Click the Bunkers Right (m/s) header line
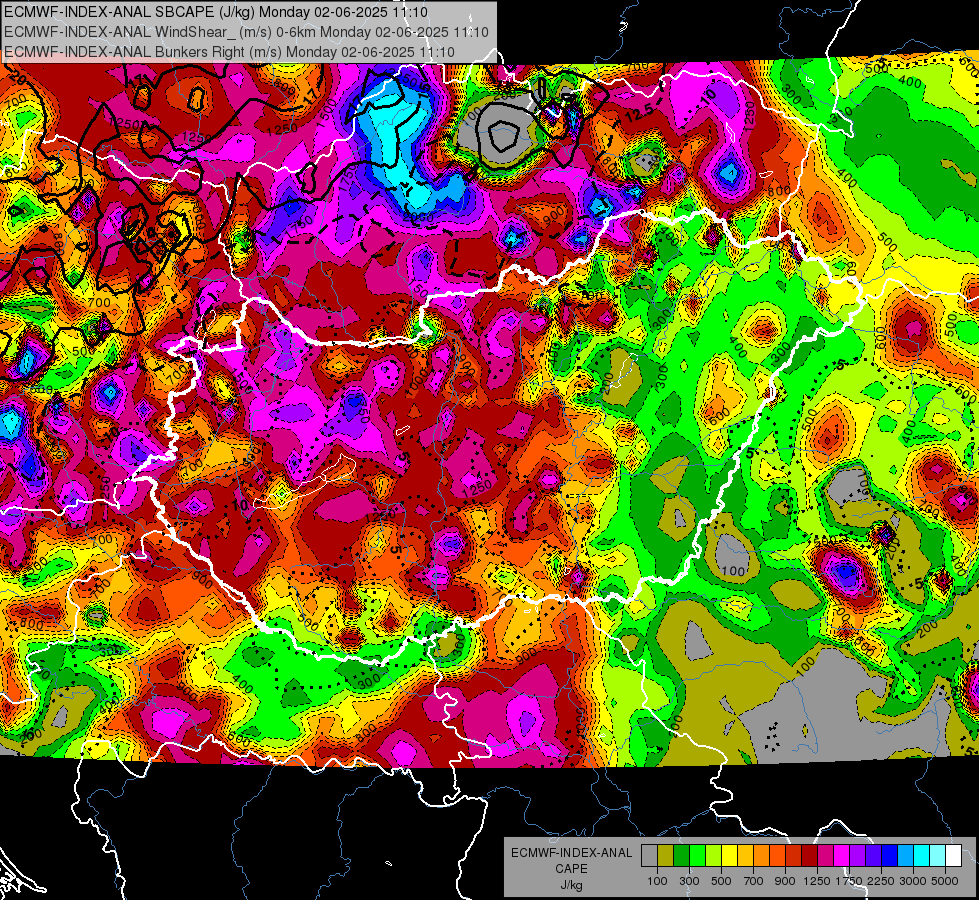The image size is (979, 900). [x=229, y=52]
